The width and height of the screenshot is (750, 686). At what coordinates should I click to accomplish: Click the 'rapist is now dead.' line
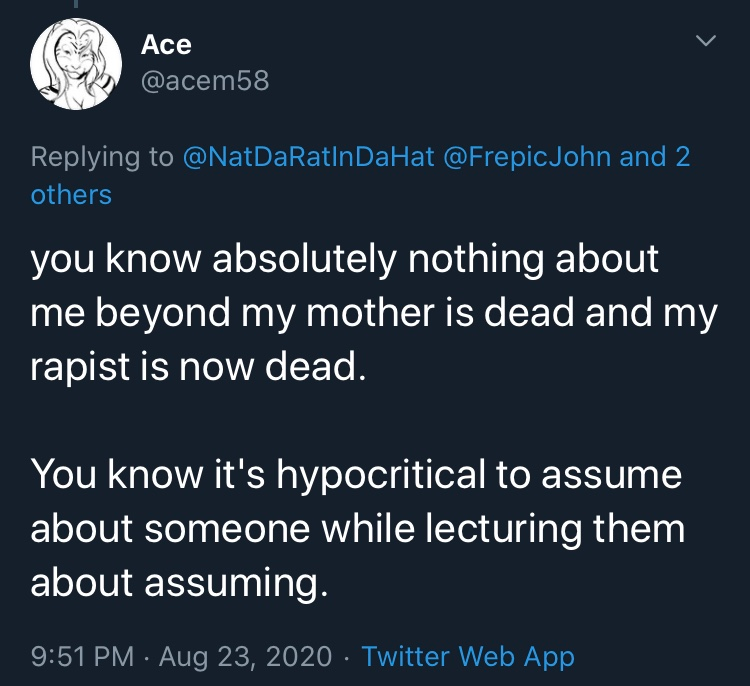click(199, 366)
